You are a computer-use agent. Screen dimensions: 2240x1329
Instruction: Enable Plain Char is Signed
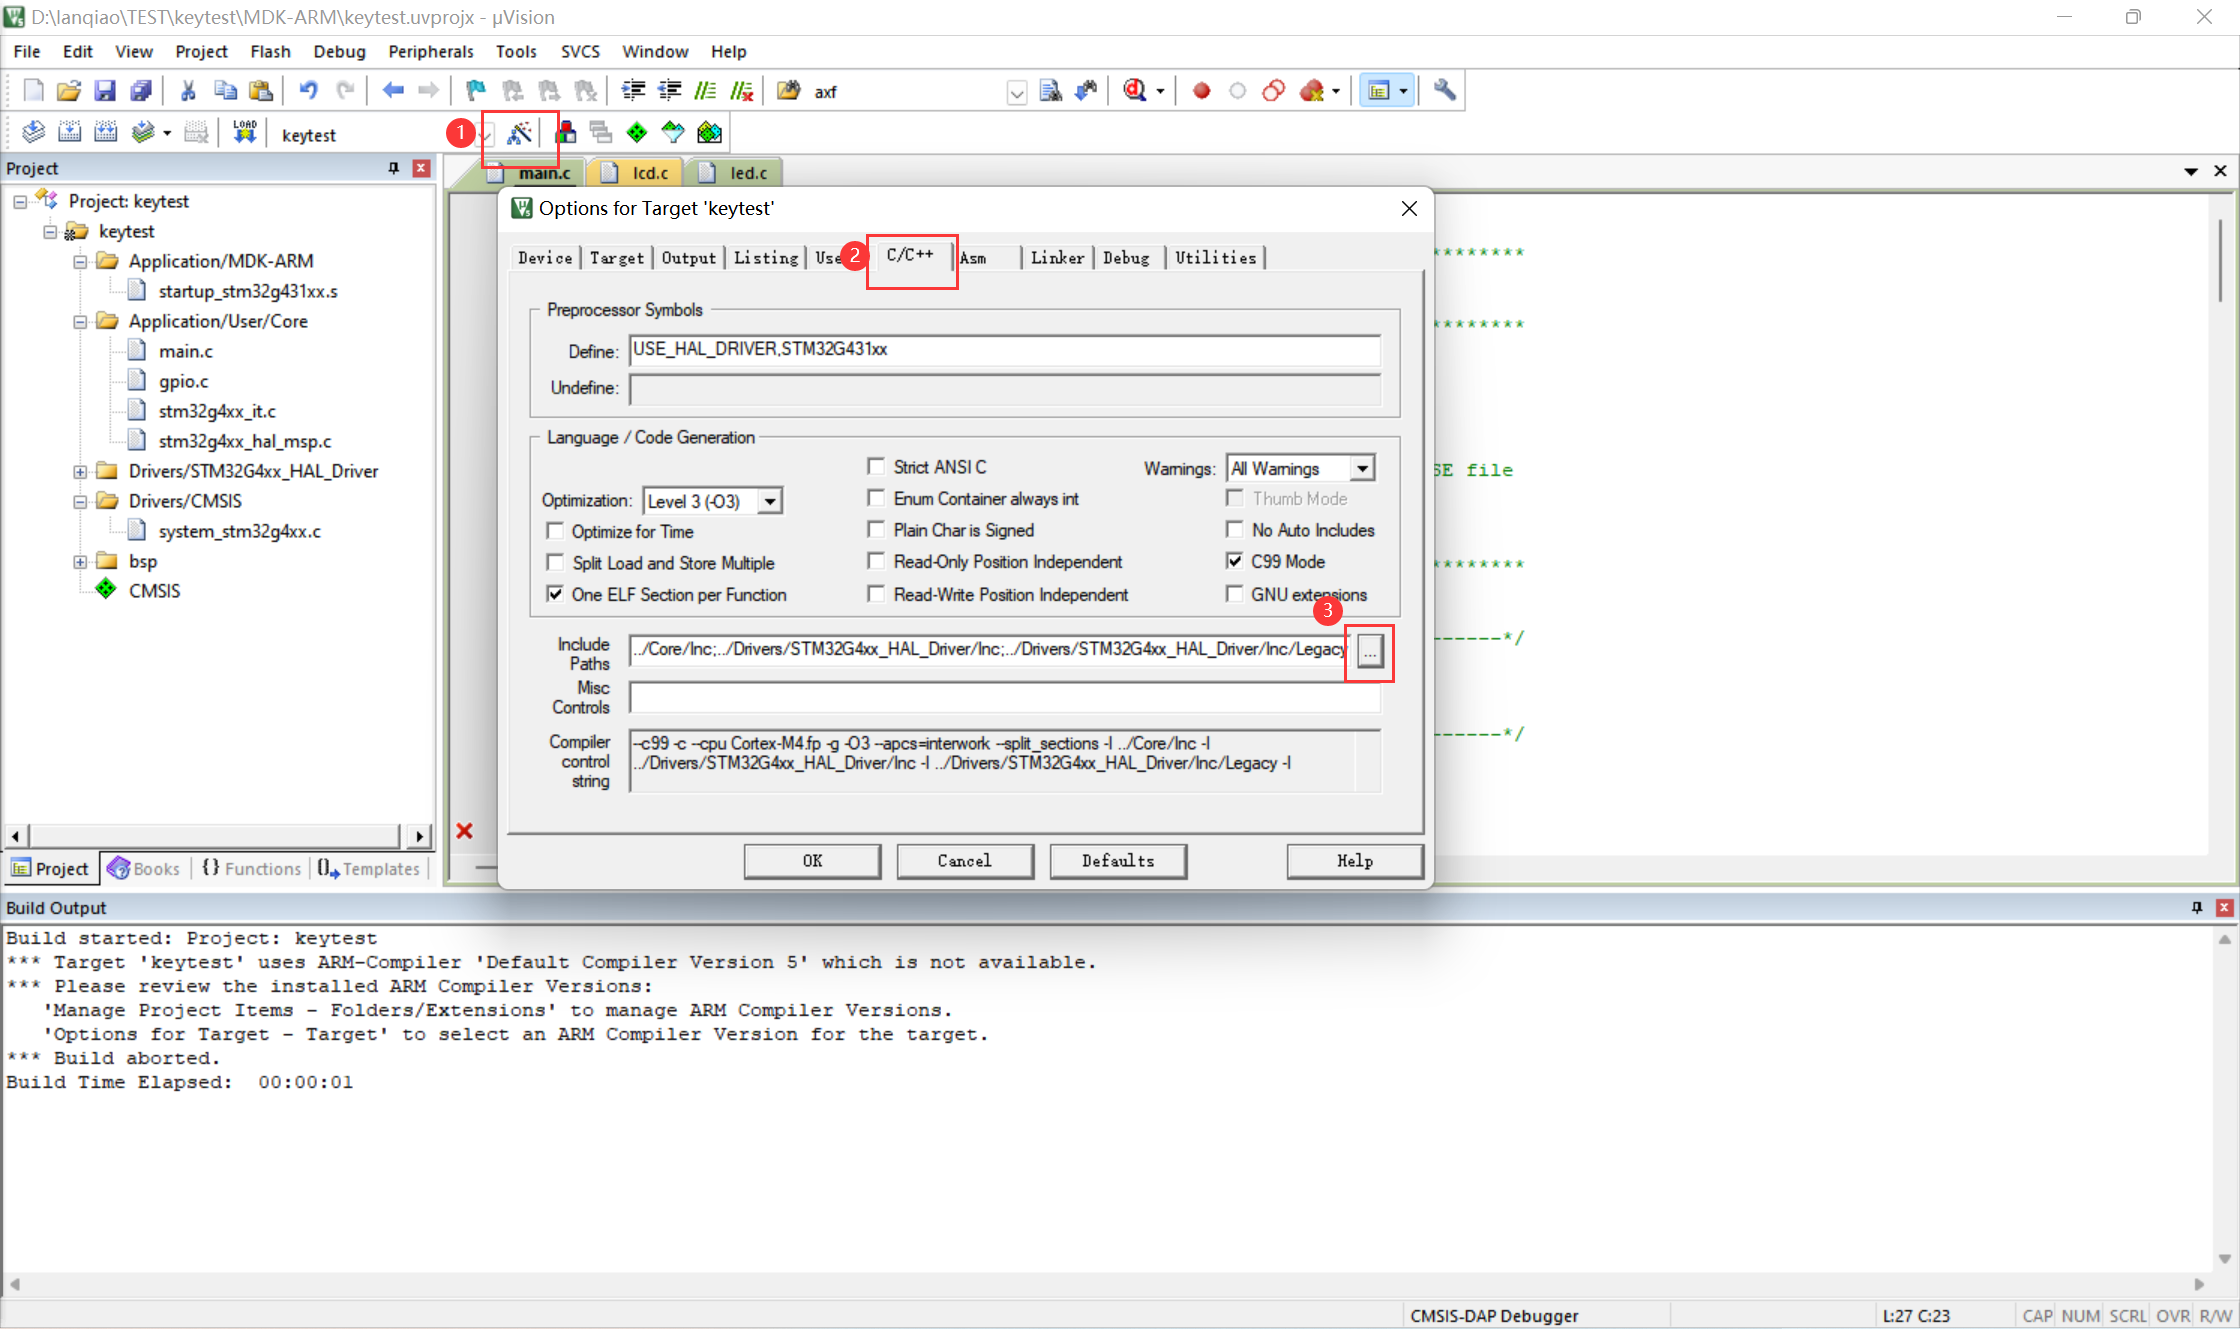point(876,530)
